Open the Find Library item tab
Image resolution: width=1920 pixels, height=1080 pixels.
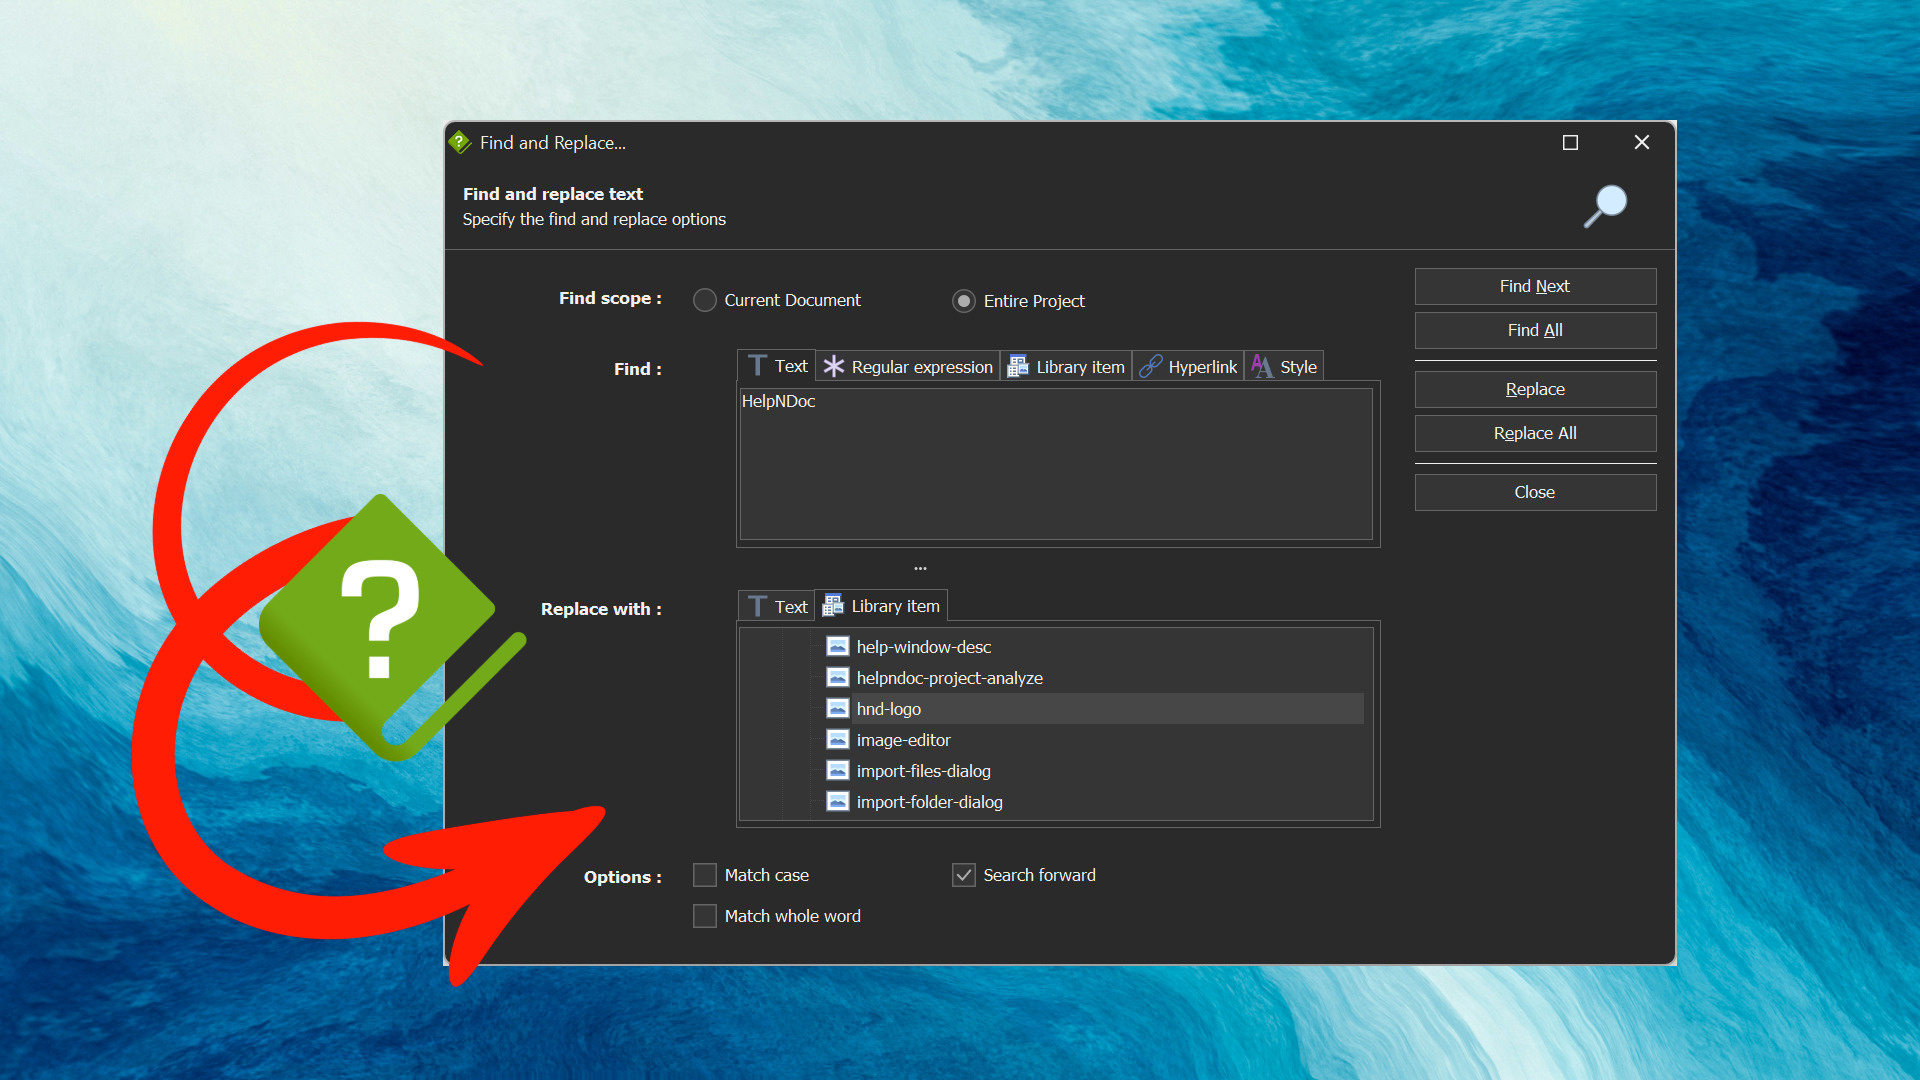[1066, 367]
